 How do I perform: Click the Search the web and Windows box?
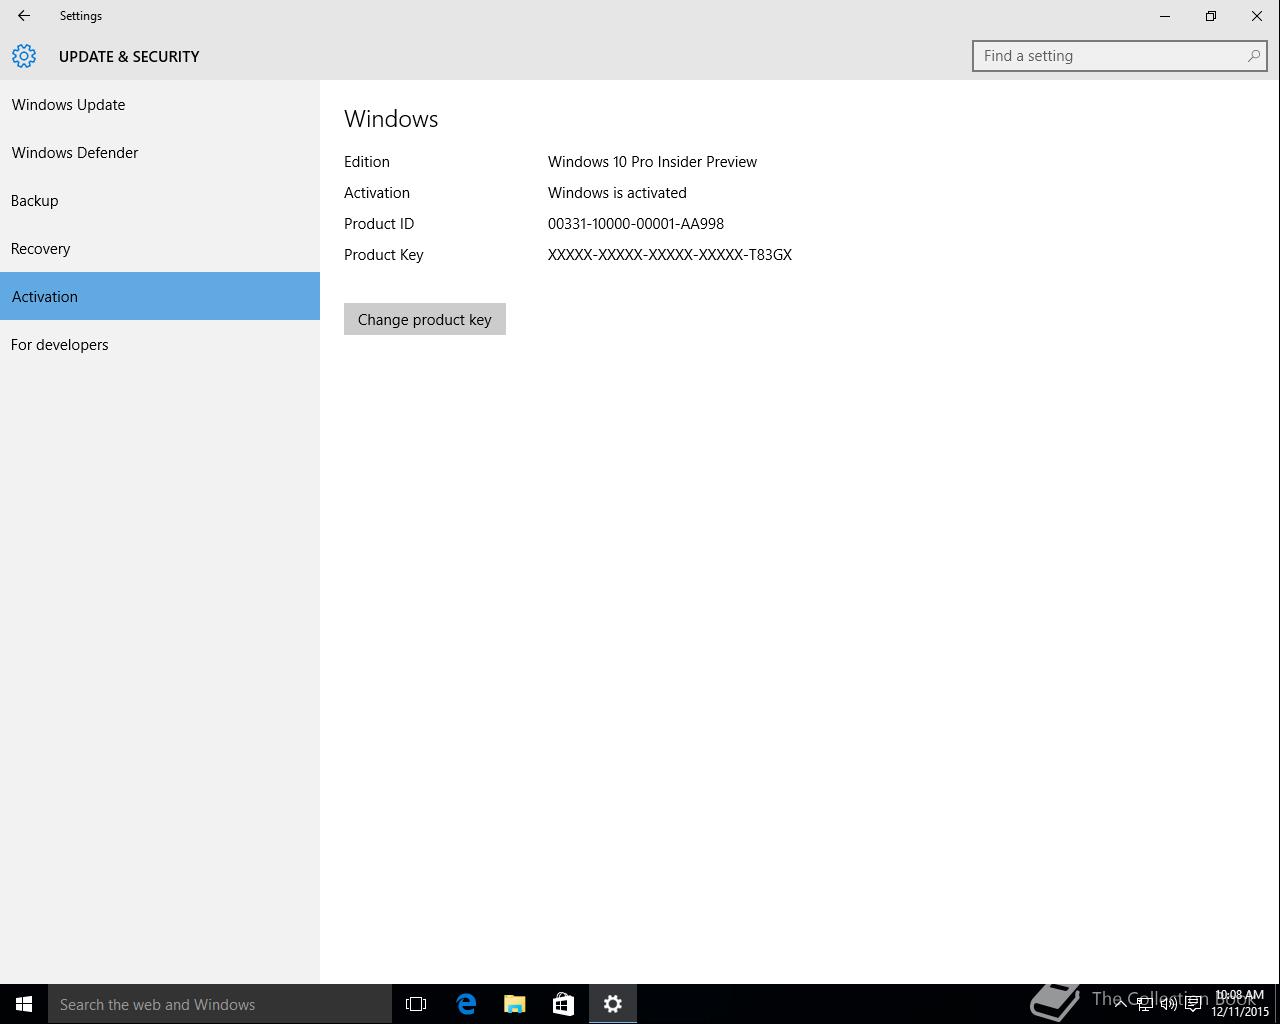pyautogui.click(x=220, y=1004)
